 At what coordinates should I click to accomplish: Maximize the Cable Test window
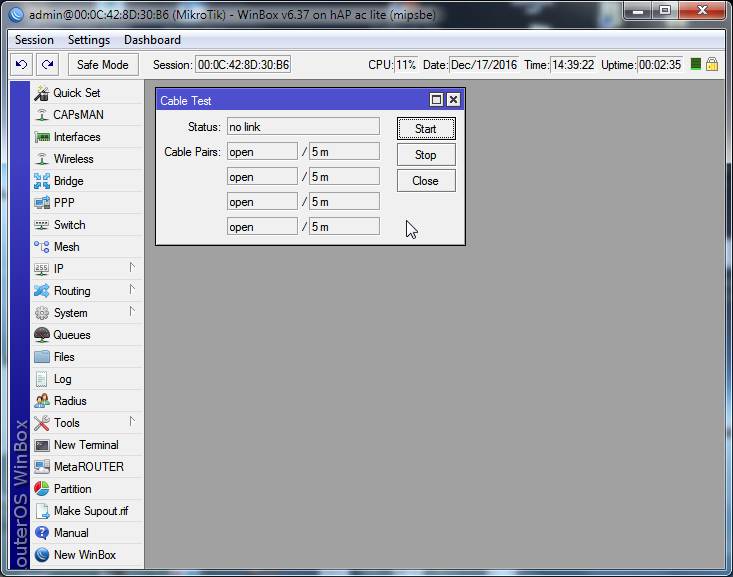click(436, 100)
